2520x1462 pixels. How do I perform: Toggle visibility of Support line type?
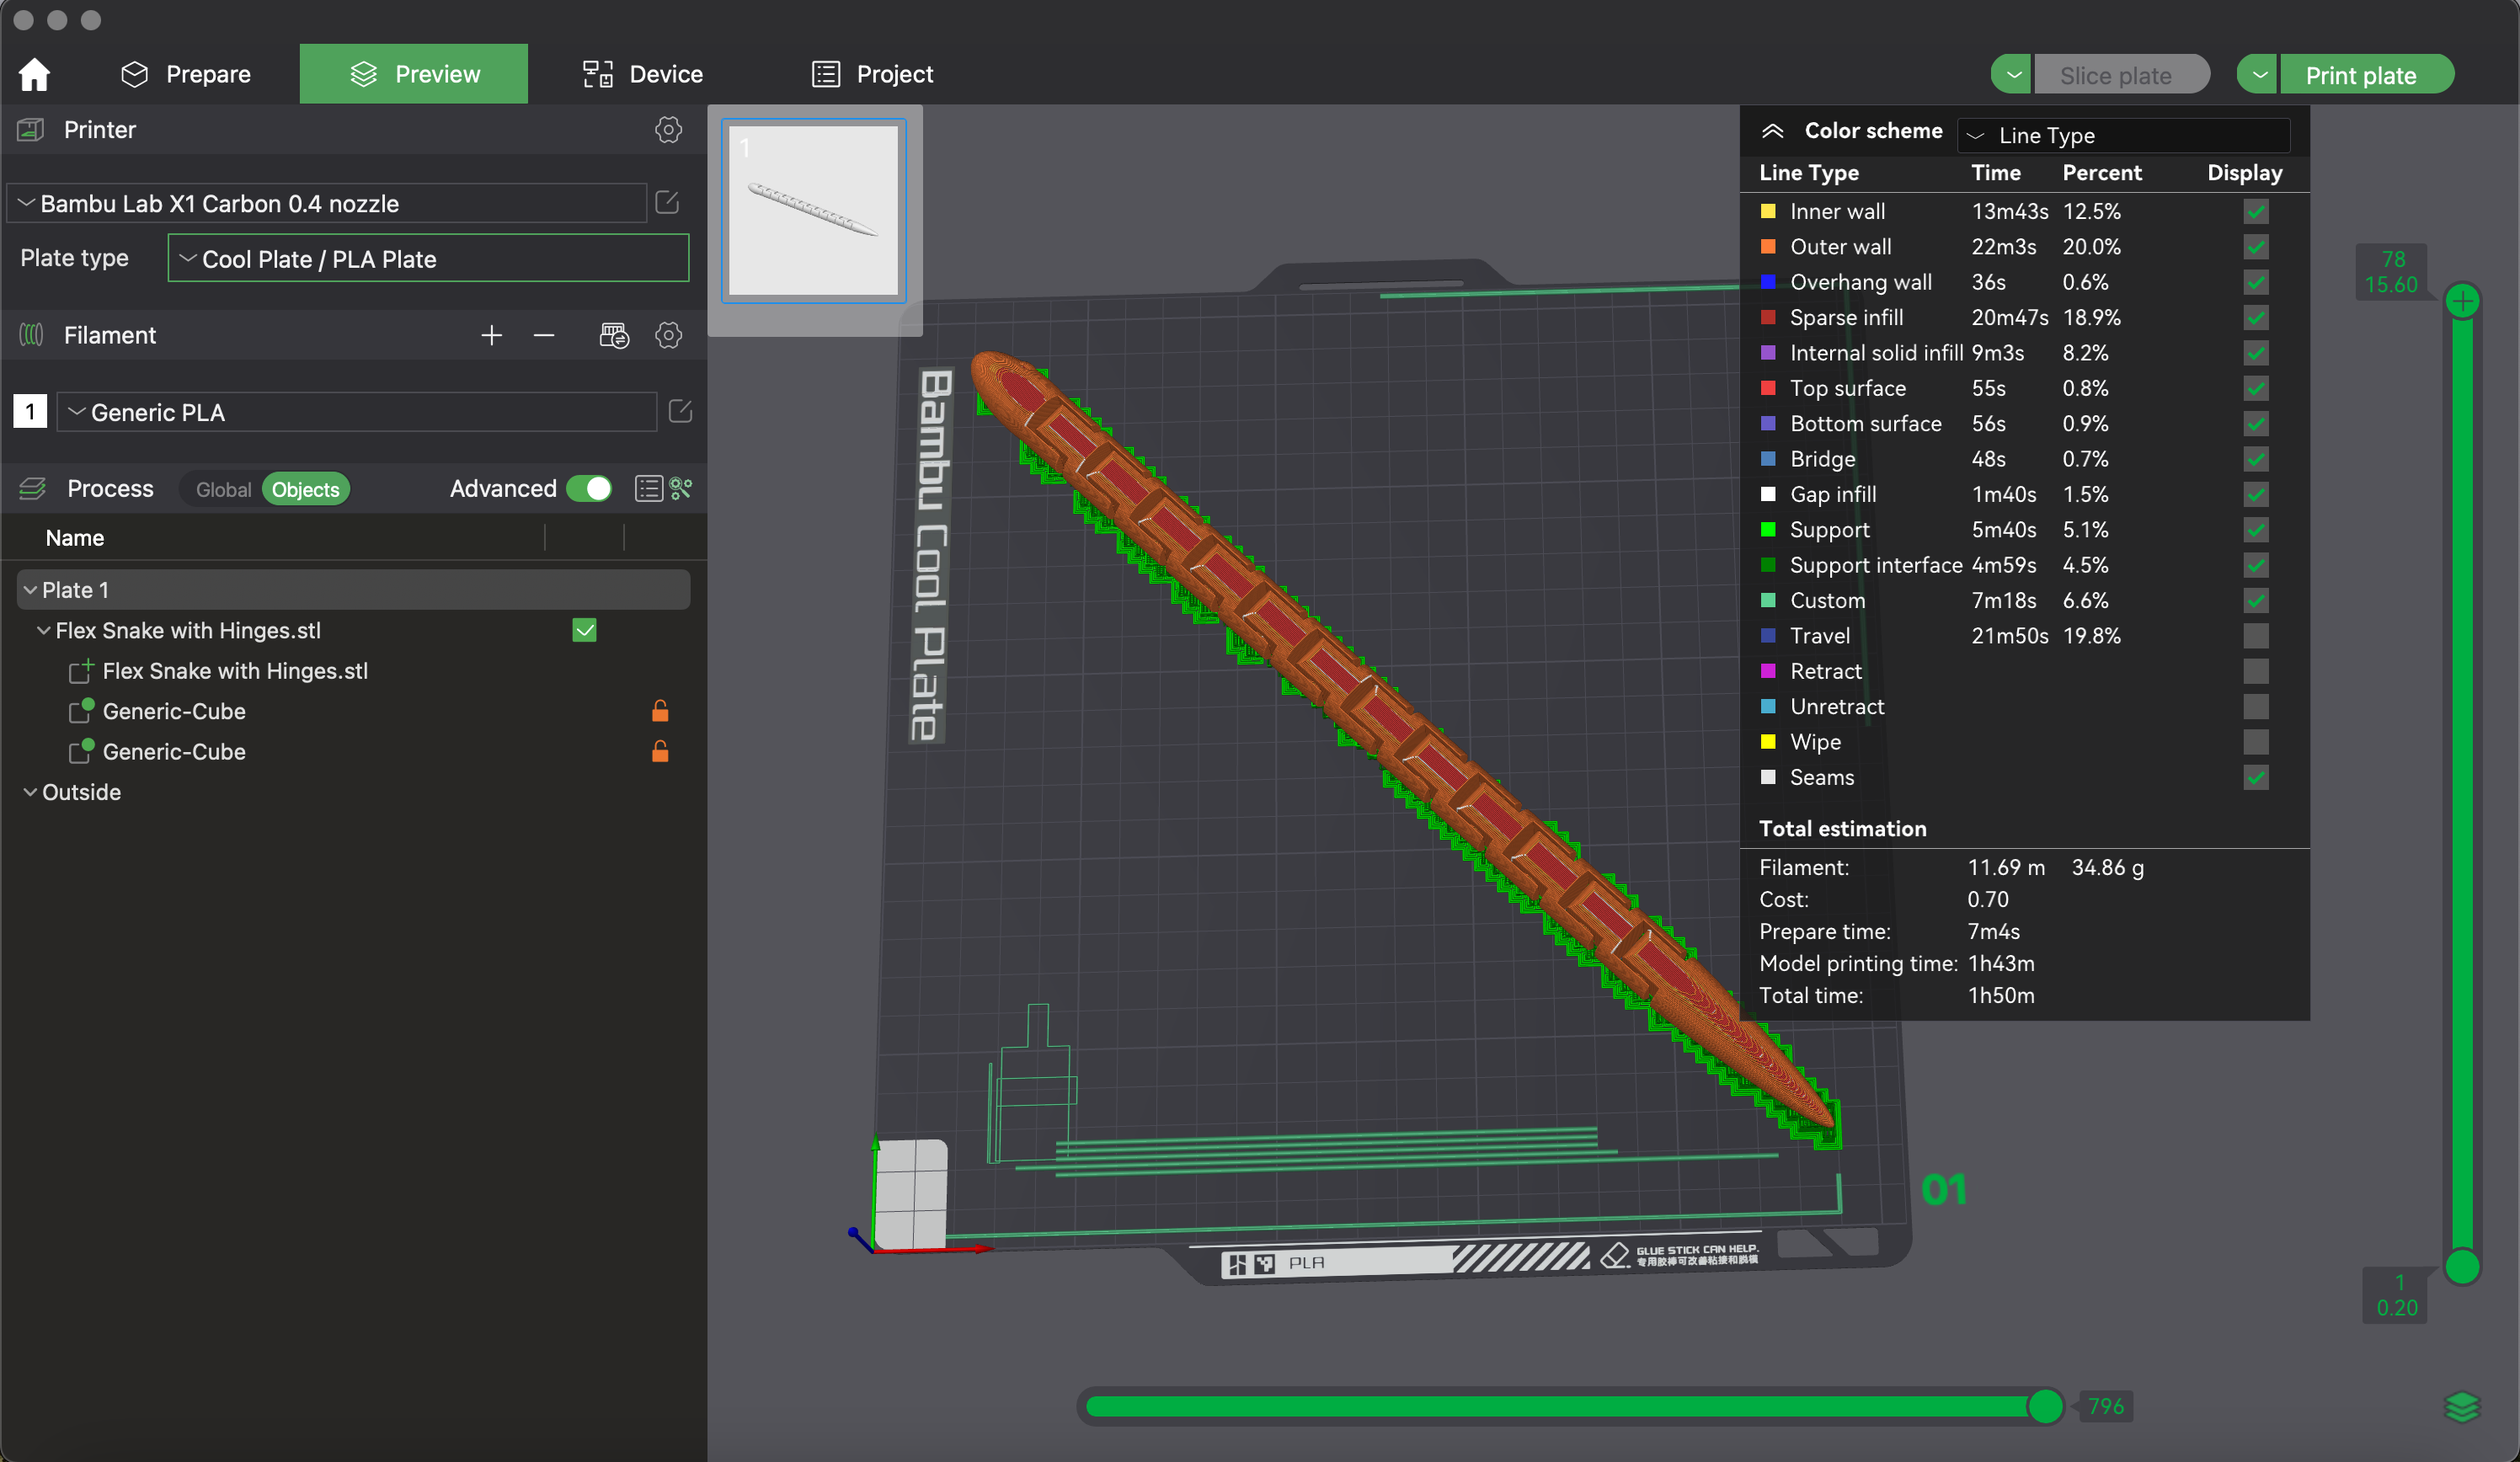tap(2256, 529)
